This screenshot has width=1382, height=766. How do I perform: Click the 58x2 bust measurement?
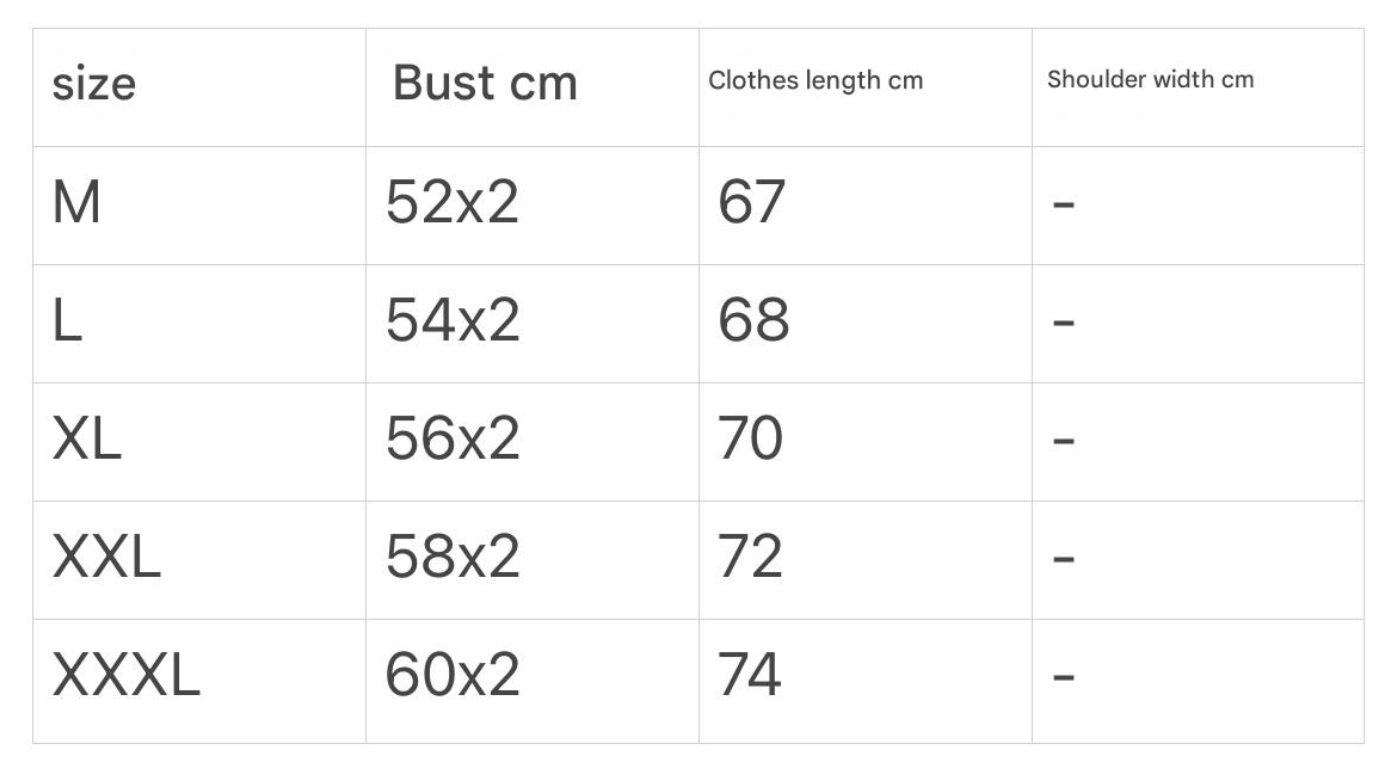click(453, 558)
